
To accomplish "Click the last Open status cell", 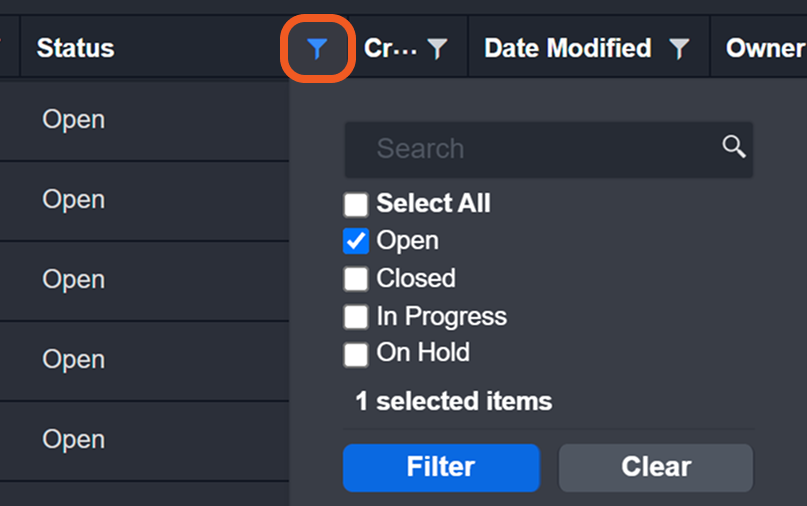I will coord(73,439).
